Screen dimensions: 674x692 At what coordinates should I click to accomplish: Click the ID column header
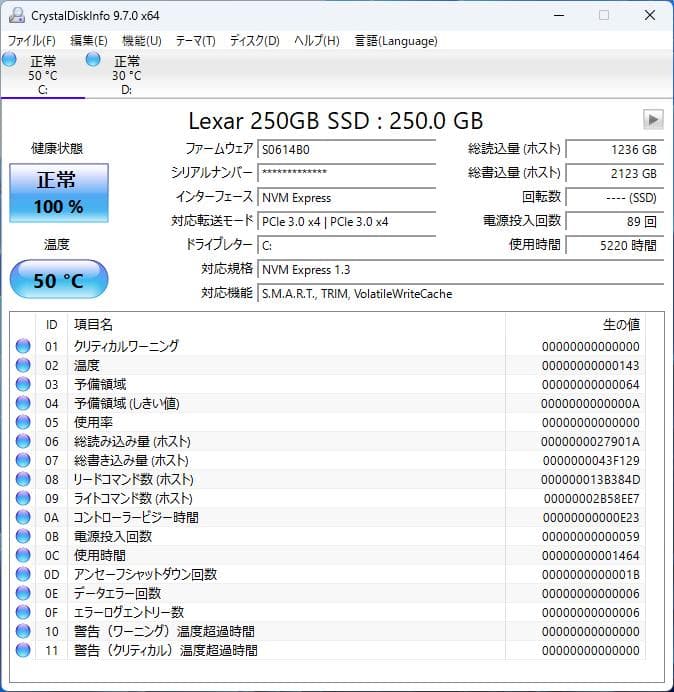[x=51, y=325]
